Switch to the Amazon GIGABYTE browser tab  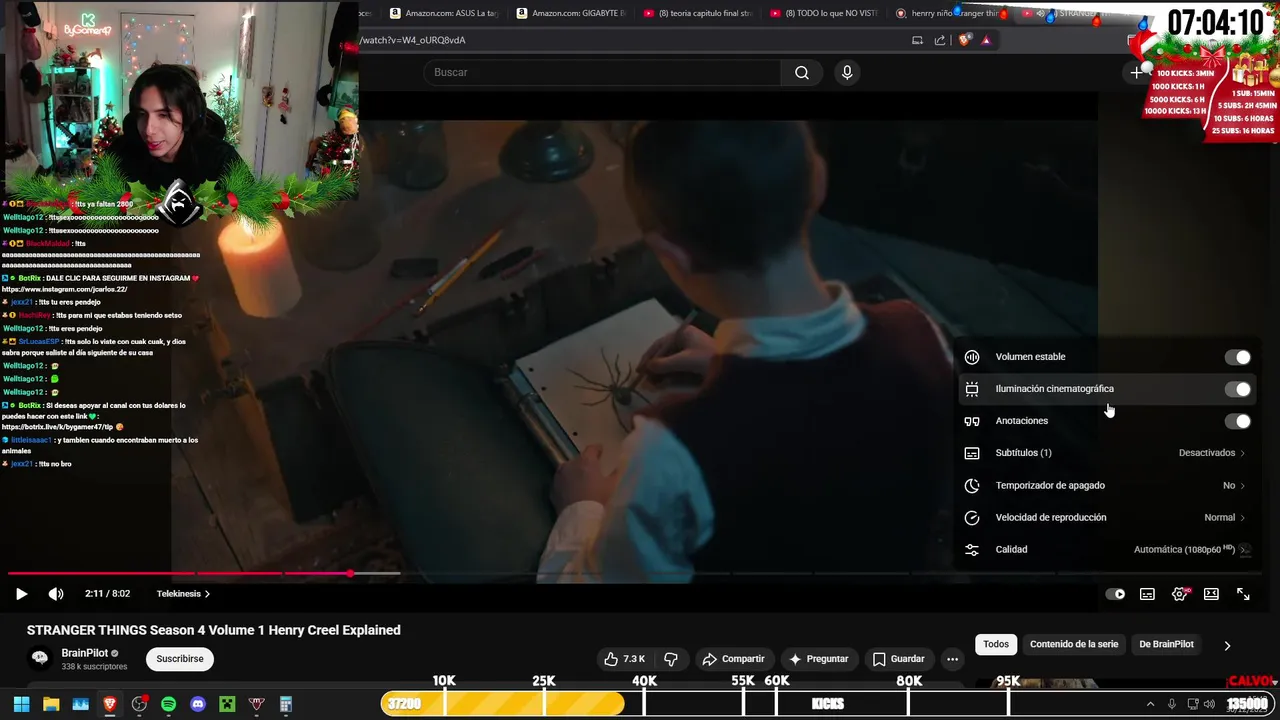[571, 13]
